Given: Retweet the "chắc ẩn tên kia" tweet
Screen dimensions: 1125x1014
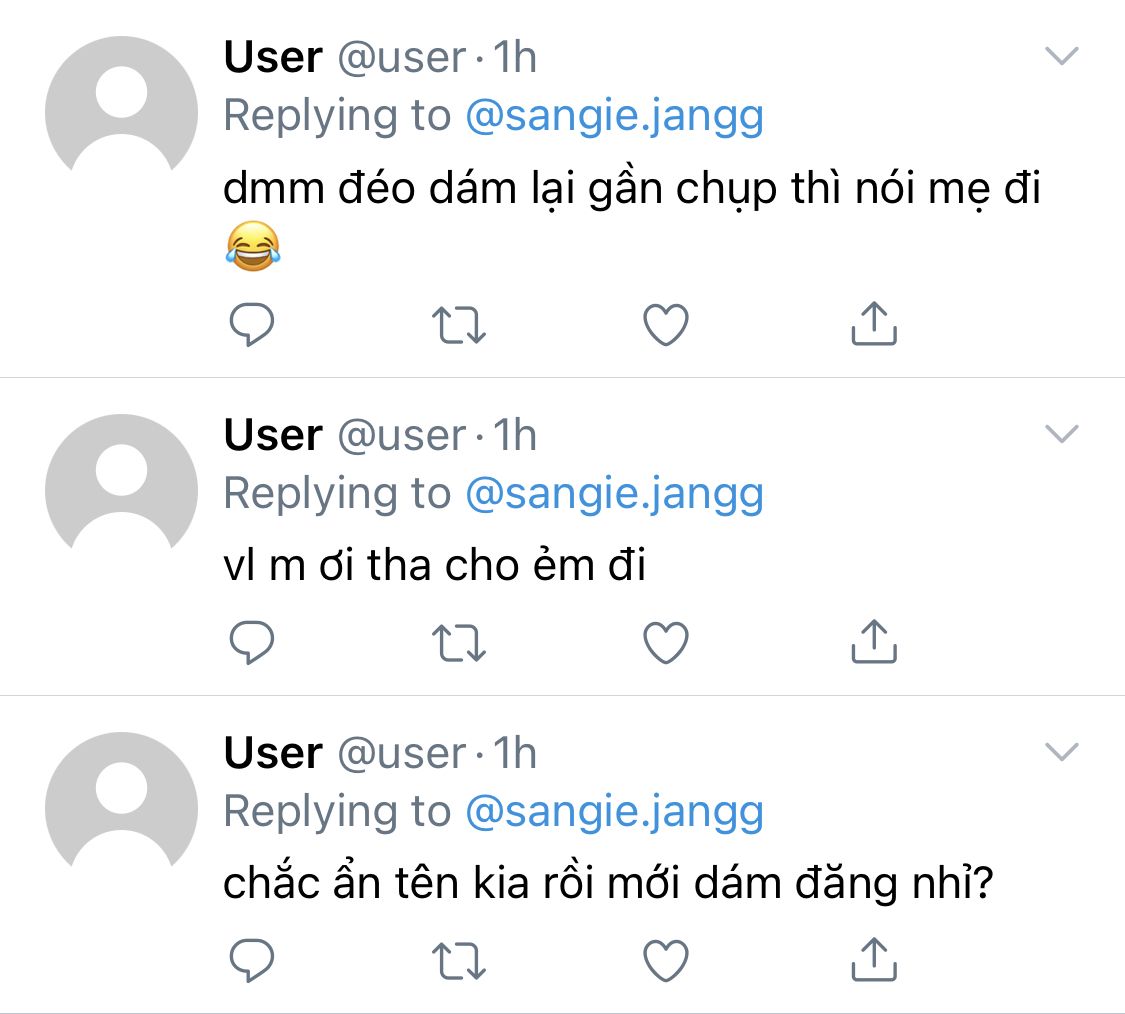Looking at the screenshot, I should coord(459,961).
